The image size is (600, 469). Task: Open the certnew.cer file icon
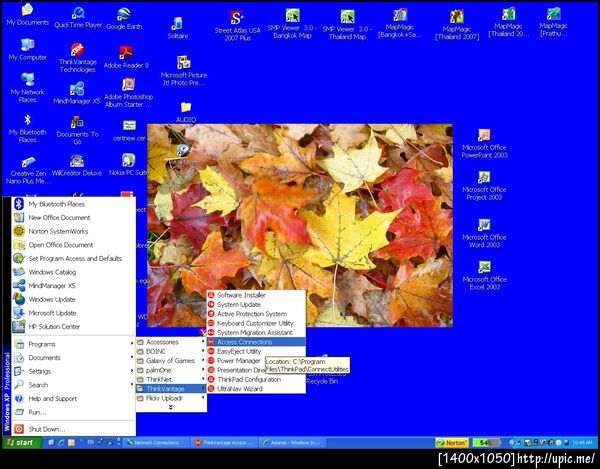(x=129, y=131)
